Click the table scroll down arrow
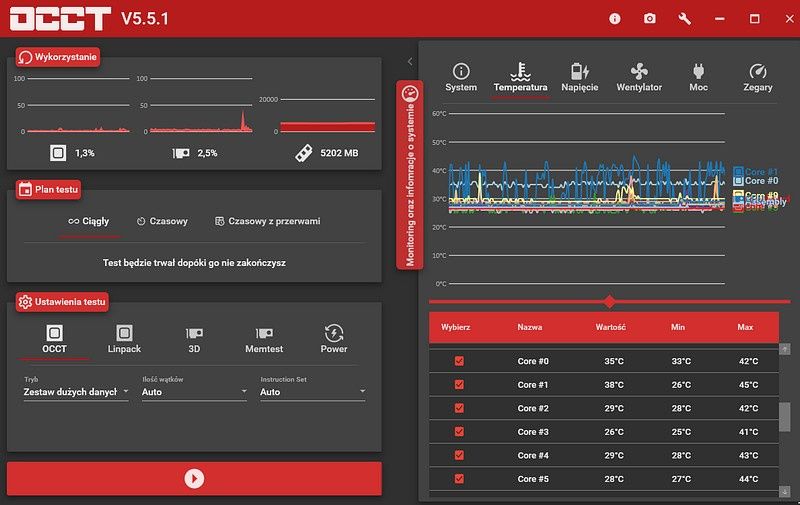Image resolution: width=800 pixels, height=505 pixels. pos(785,492)
